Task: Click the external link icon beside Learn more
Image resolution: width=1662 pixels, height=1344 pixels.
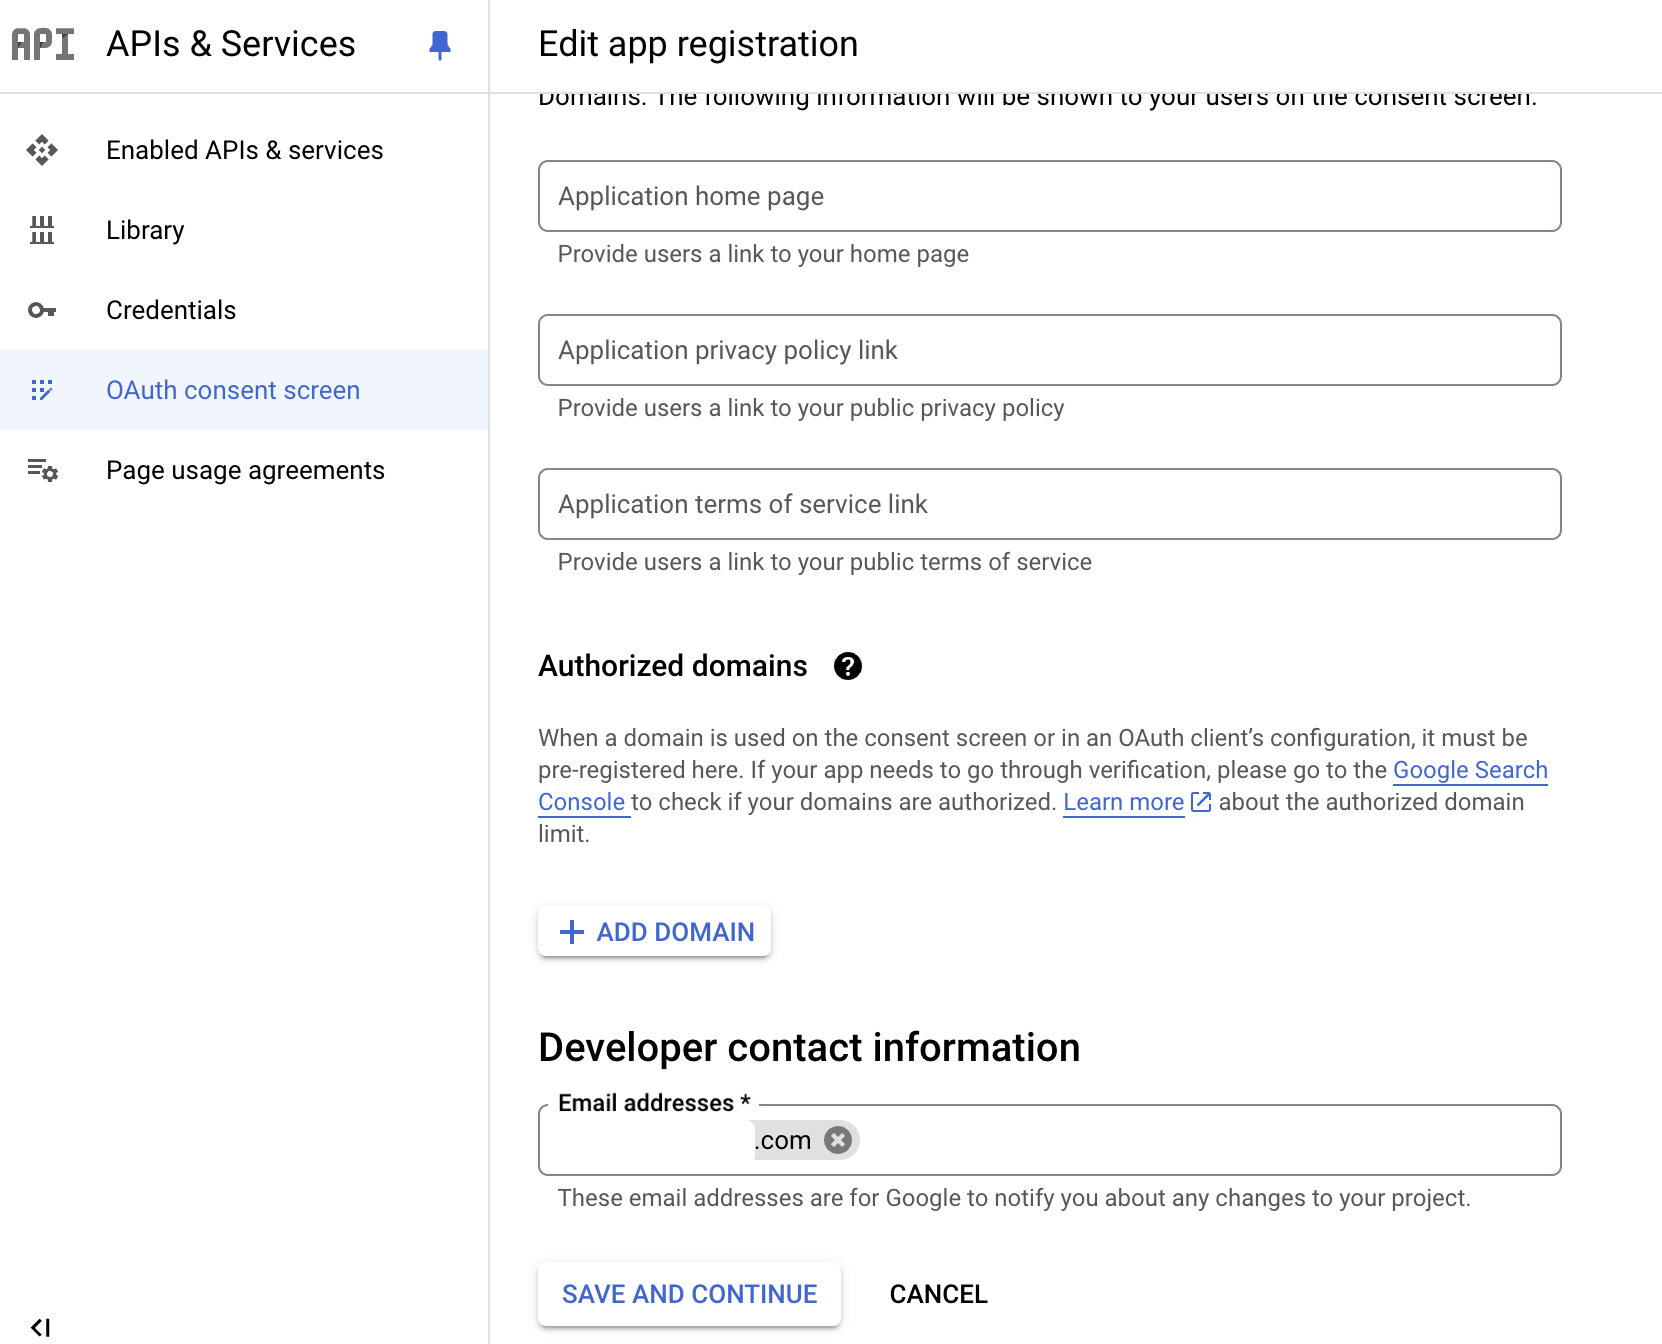Action: tap(1200, 802)
